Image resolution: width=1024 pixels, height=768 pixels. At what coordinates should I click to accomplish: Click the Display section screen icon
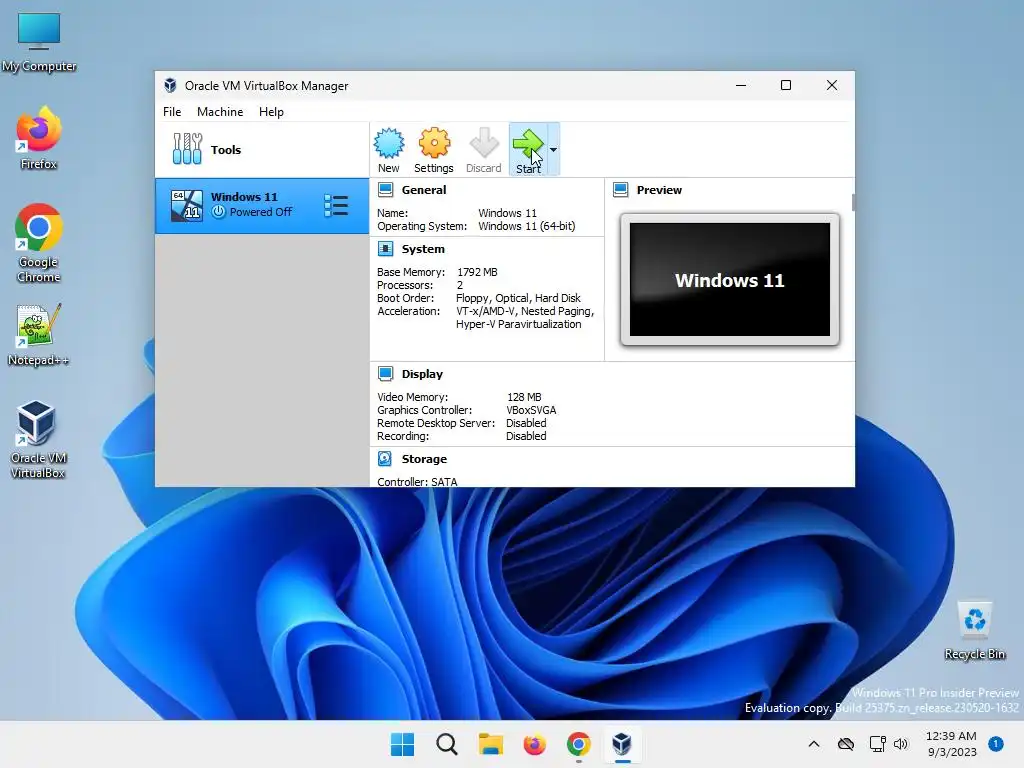pyautogui.click(x=385, y=374)
